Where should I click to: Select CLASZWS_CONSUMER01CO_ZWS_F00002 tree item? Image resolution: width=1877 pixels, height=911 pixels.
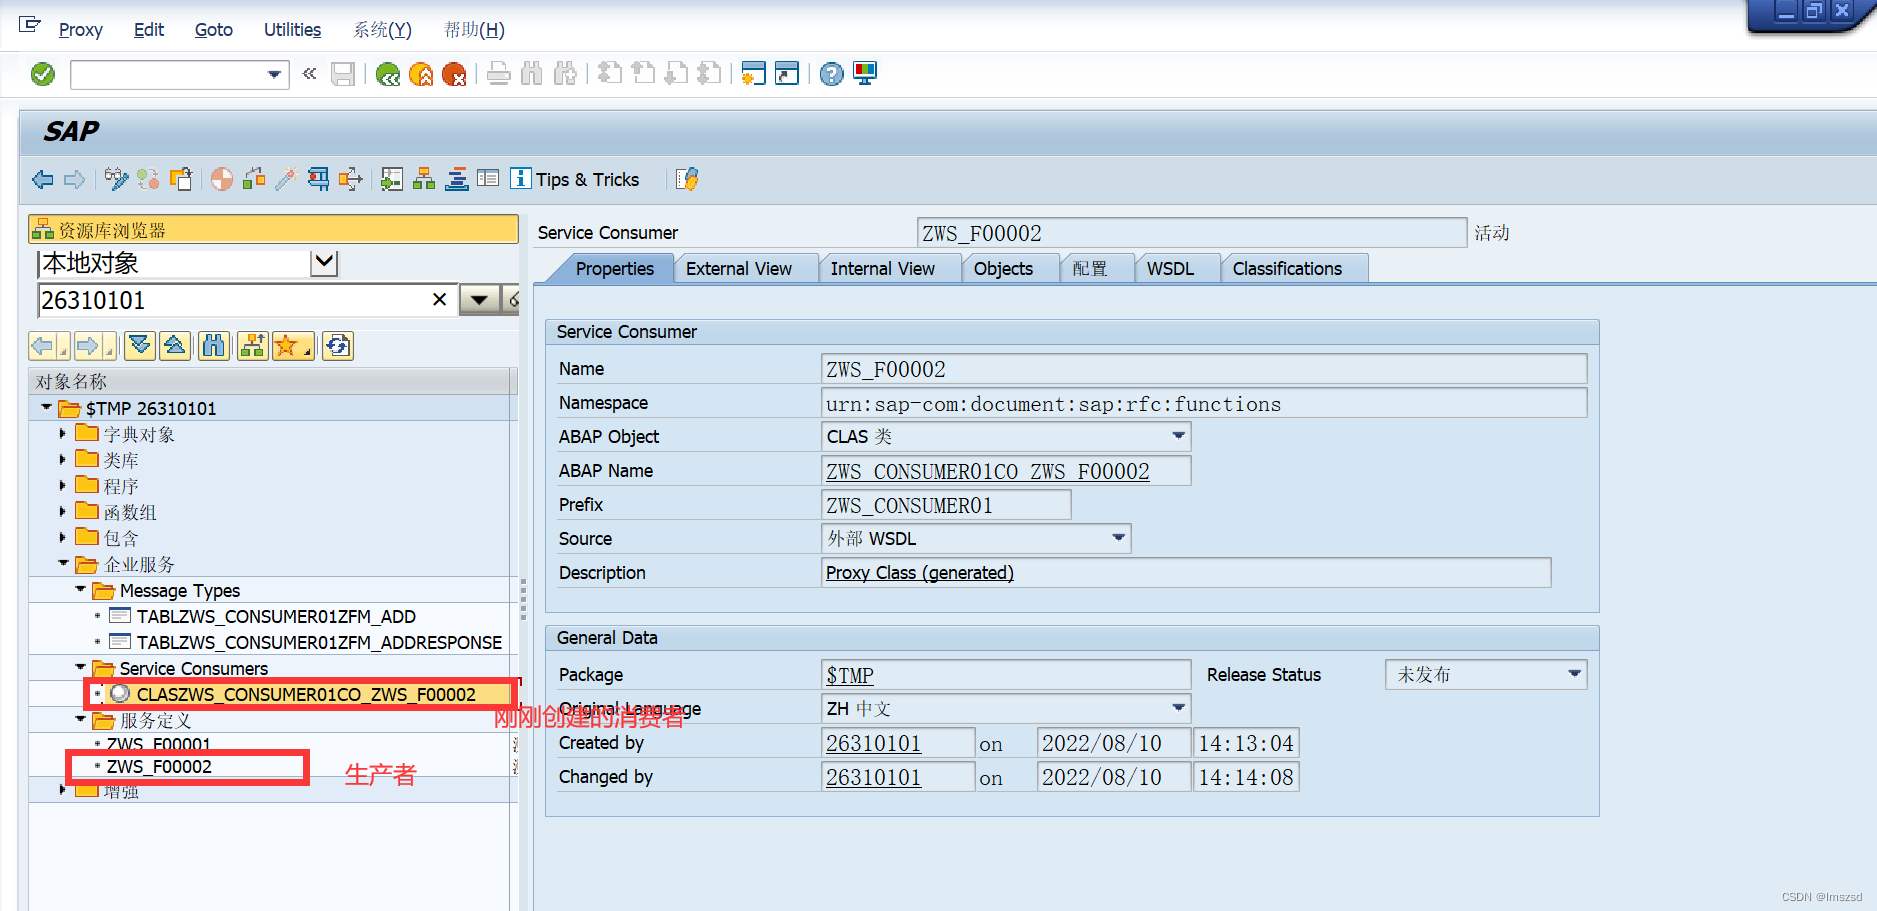pyautogui.click(x=306, y=694)
